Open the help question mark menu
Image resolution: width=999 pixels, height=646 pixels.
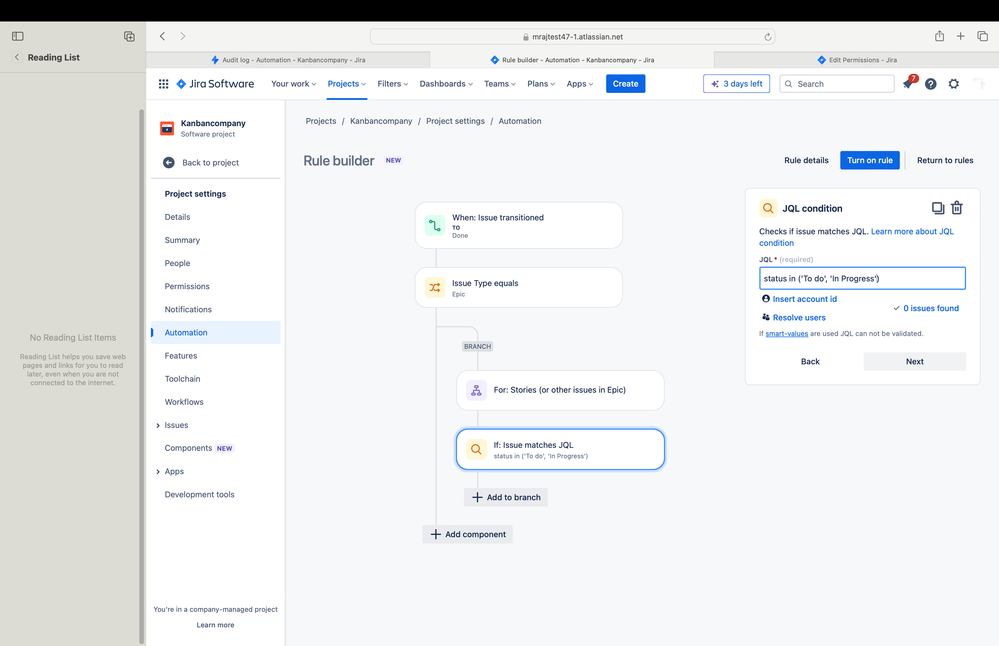coord(931,83)
